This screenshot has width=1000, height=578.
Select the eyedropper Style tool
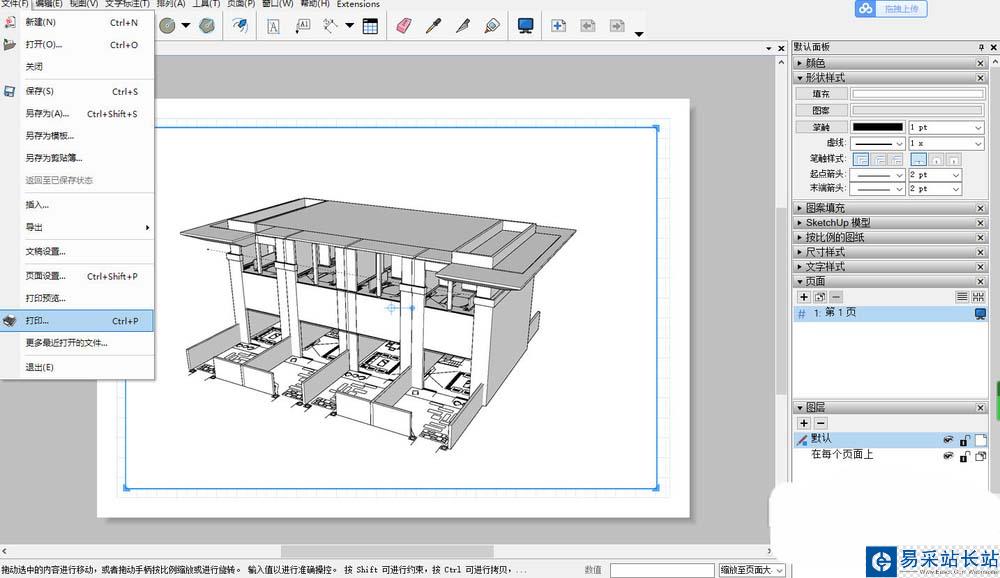point(433,26)
